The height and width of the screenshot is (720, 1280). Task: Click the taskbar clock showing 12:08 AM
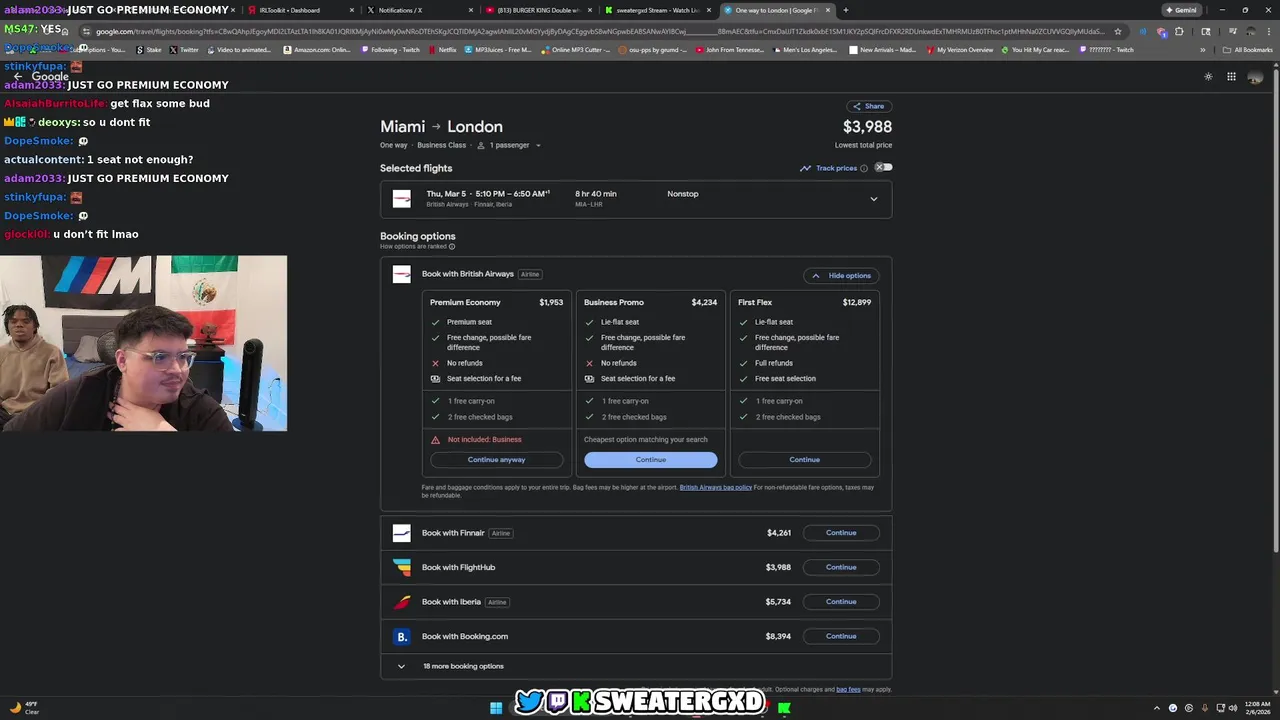tap(1257, 708)
